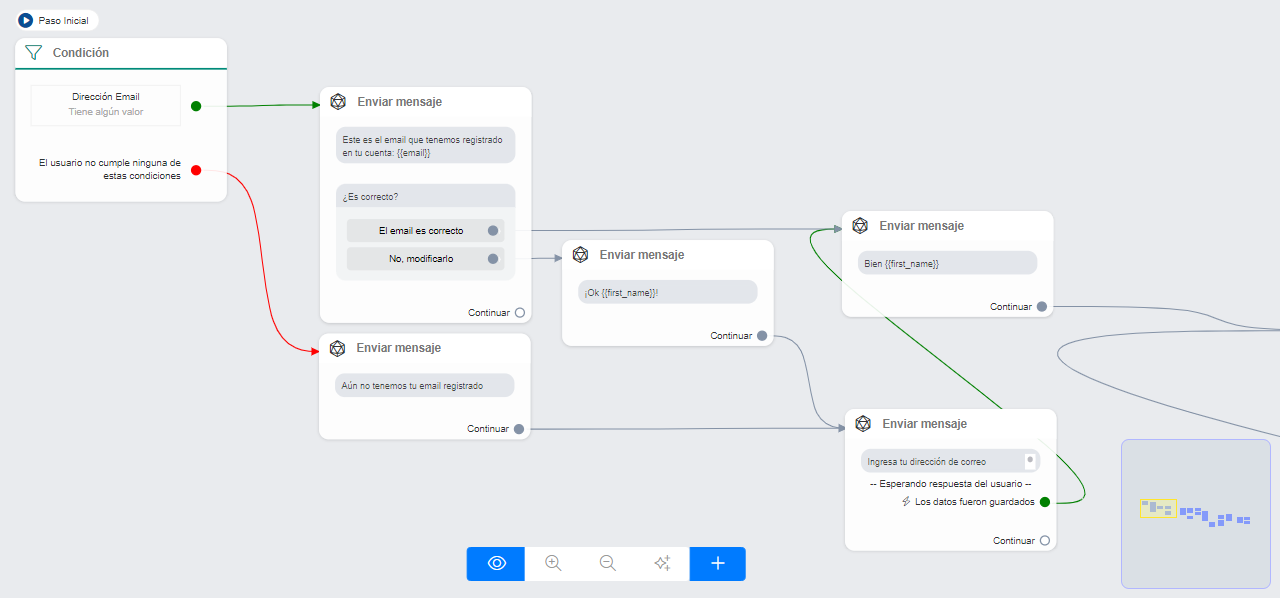1280x598 pixels.
Task: Click the icon of the "¡Ok {{first_name}}!" message node
Action: 580,255
